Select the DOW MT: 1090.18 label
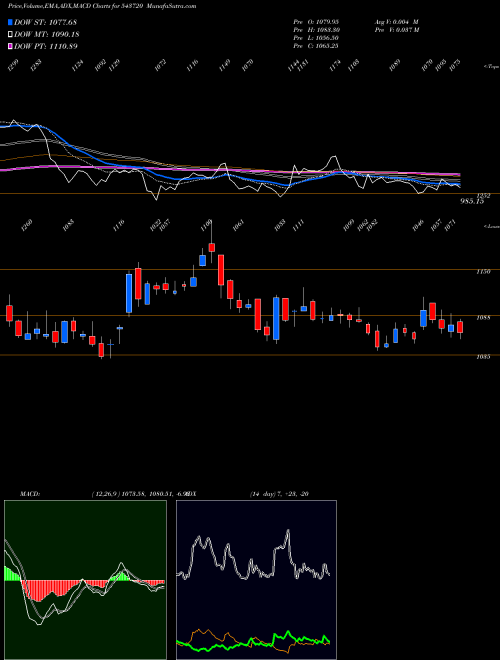 47,35
